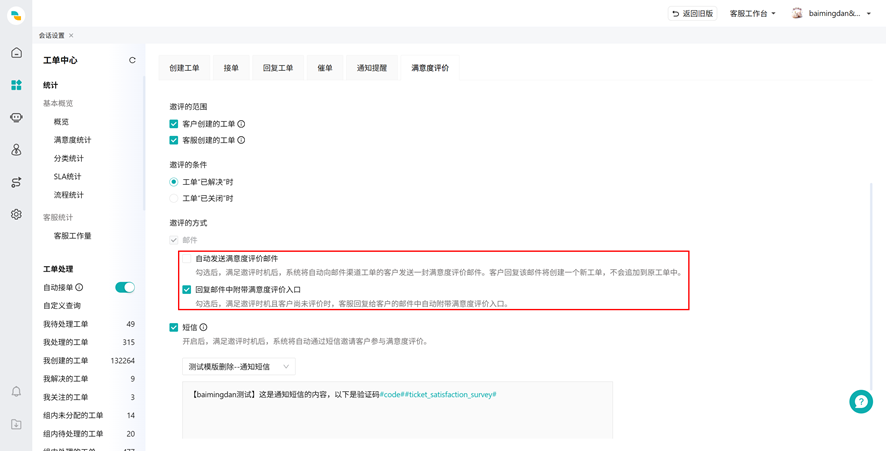Switch to the 催单 tab
This screenshot has height=451, width=886.
(325, 68)
